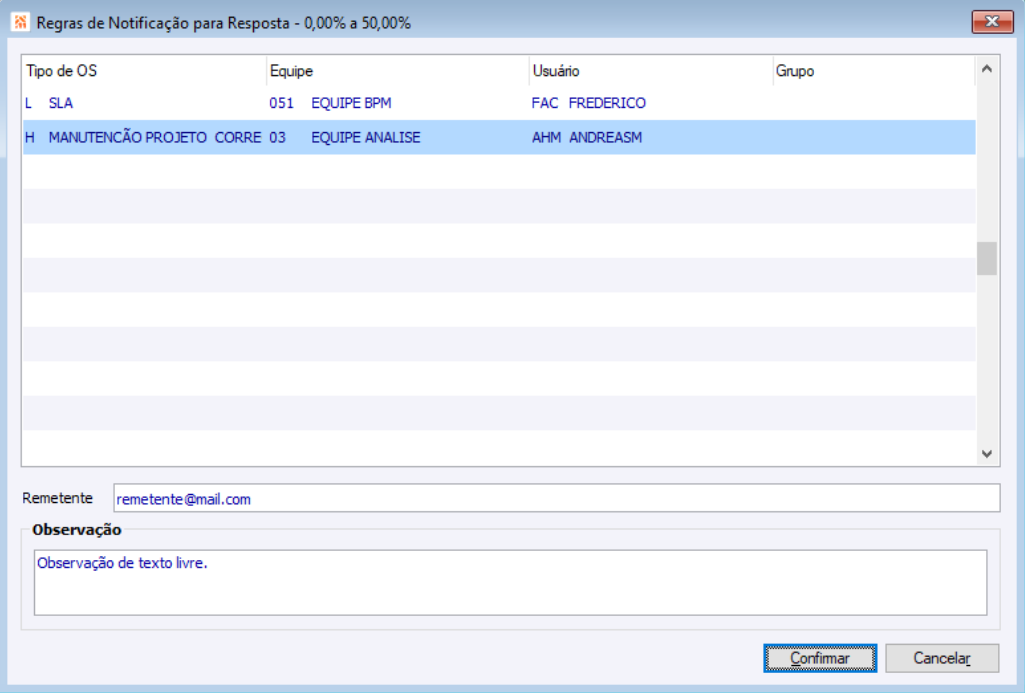Click inside the Observação text area

[510, 582]
